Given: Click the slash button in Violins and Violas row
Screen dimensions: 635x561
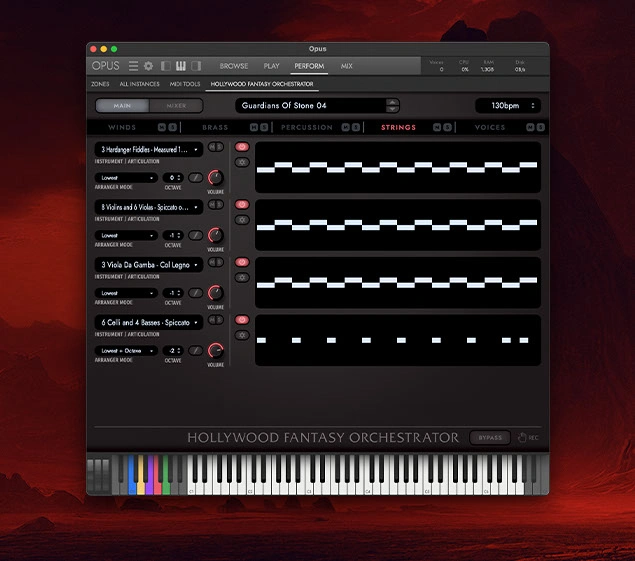Looking at the screenshot, I should 196,235.
